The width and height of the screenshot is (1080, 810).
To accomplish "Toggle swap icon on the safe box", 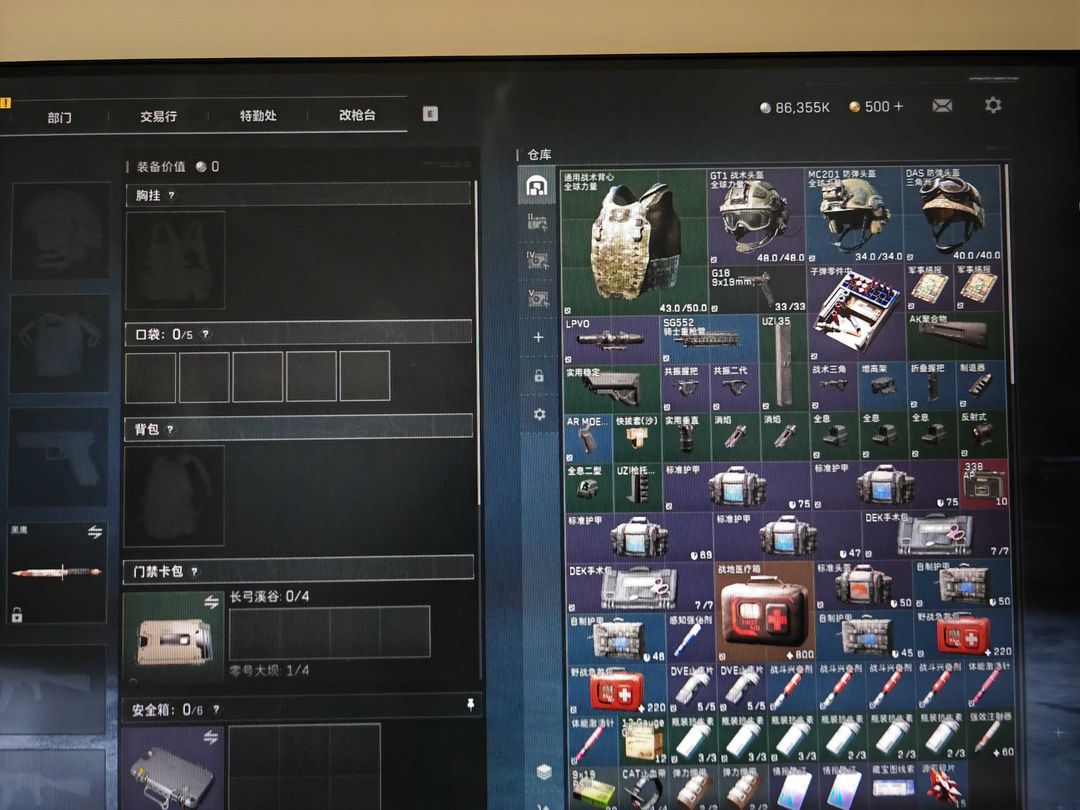I will coord(211,738).
